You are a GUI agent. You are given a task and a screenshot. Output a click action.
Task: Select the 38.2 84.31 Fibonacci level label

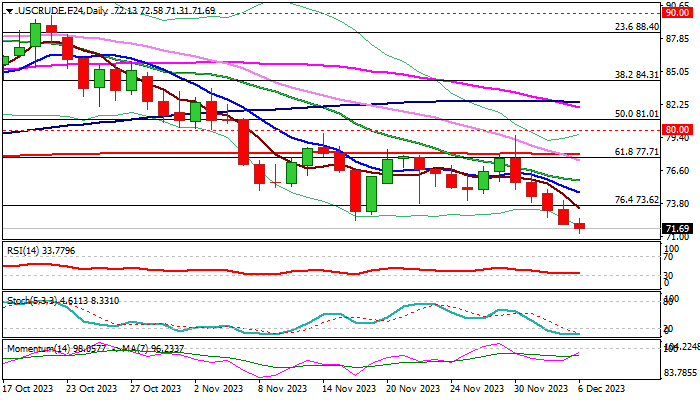point(637,75)
